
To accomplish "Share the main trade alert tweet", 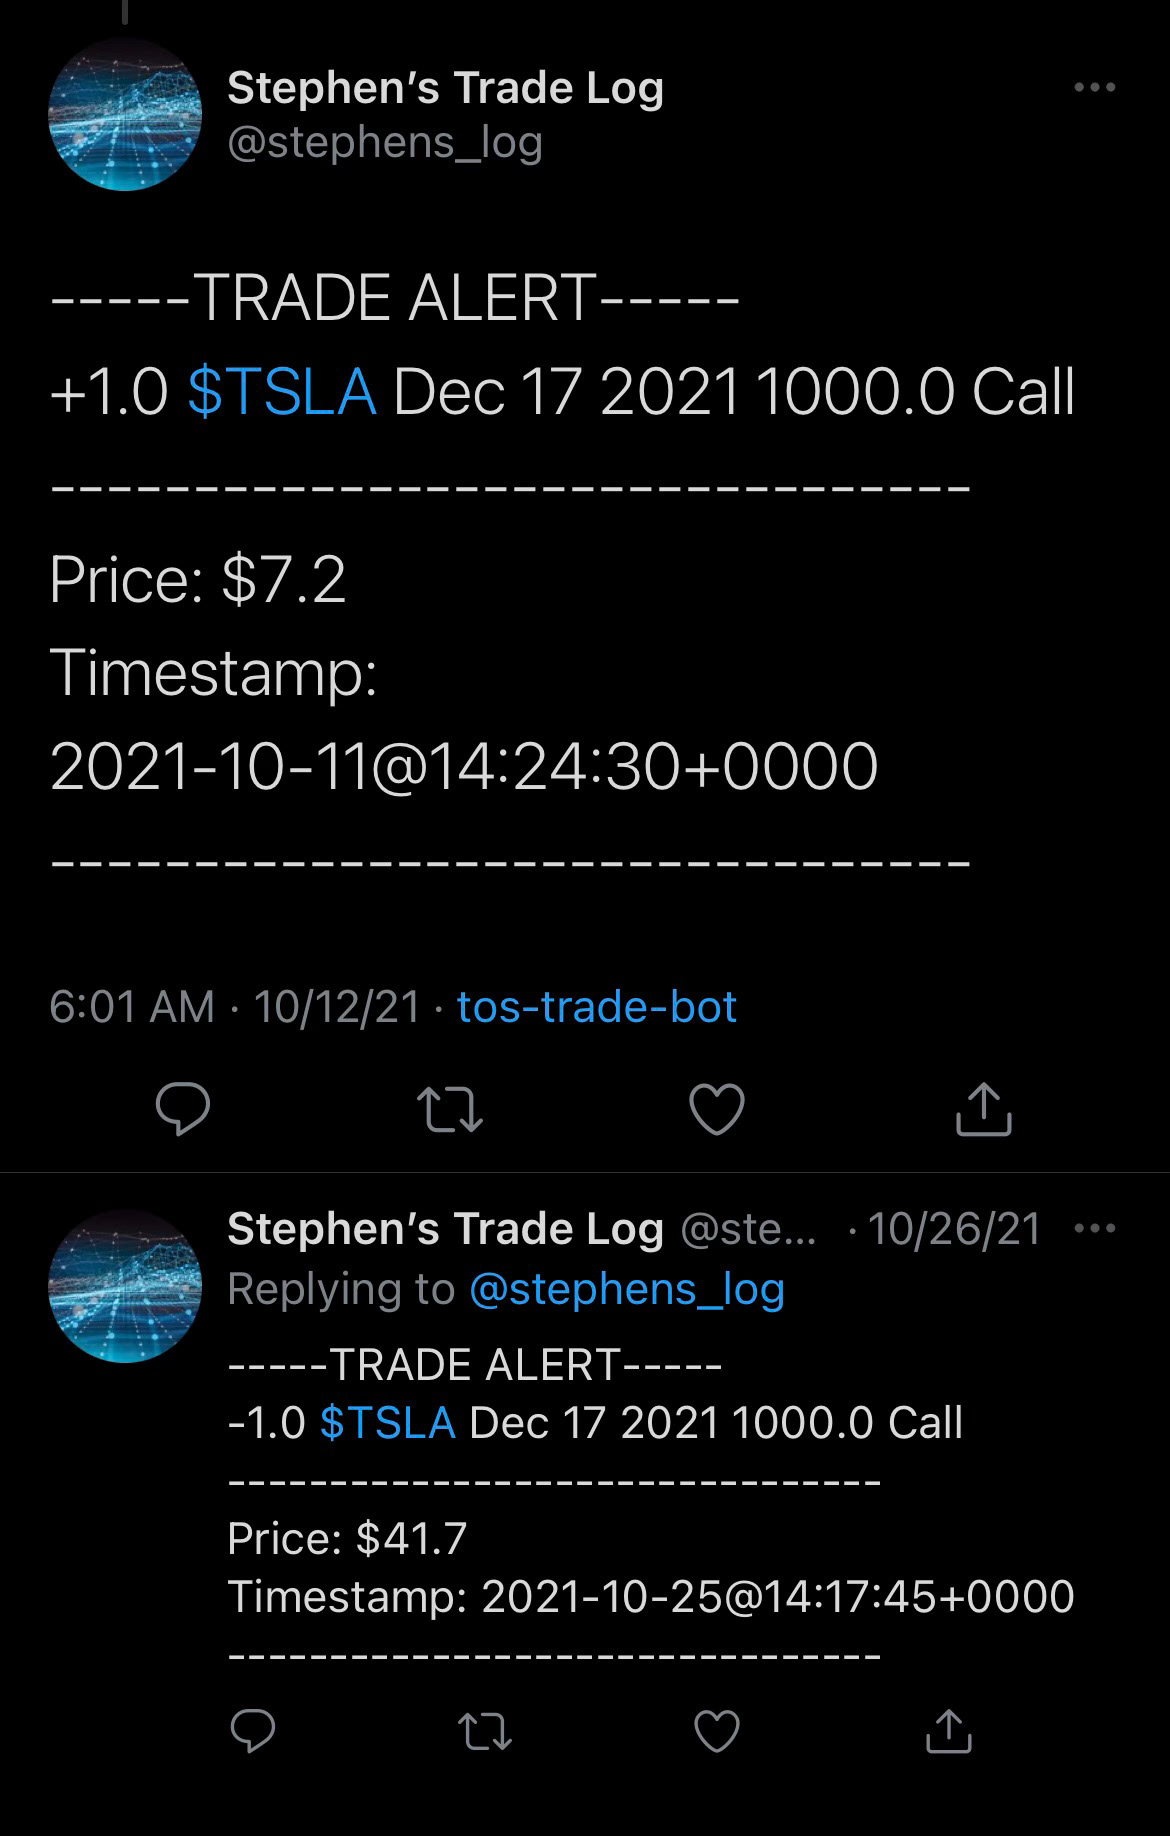I will click(984, 1109).
